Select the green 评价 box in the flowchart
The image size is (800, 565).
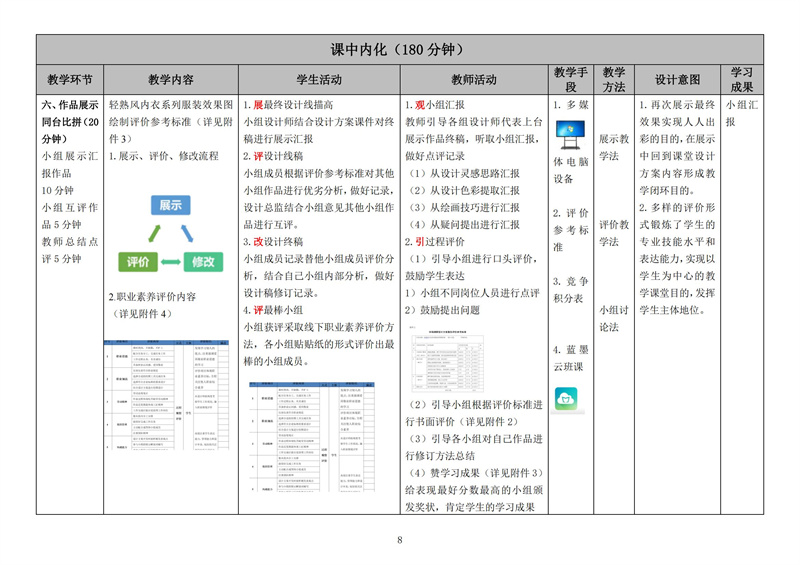point(138,262)
